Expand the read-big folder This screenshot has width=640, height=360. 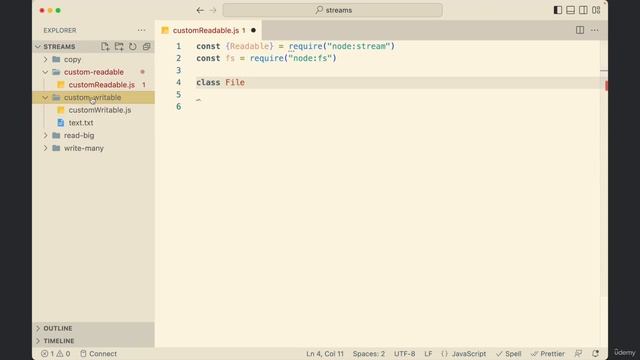click(x=45, y=136)
